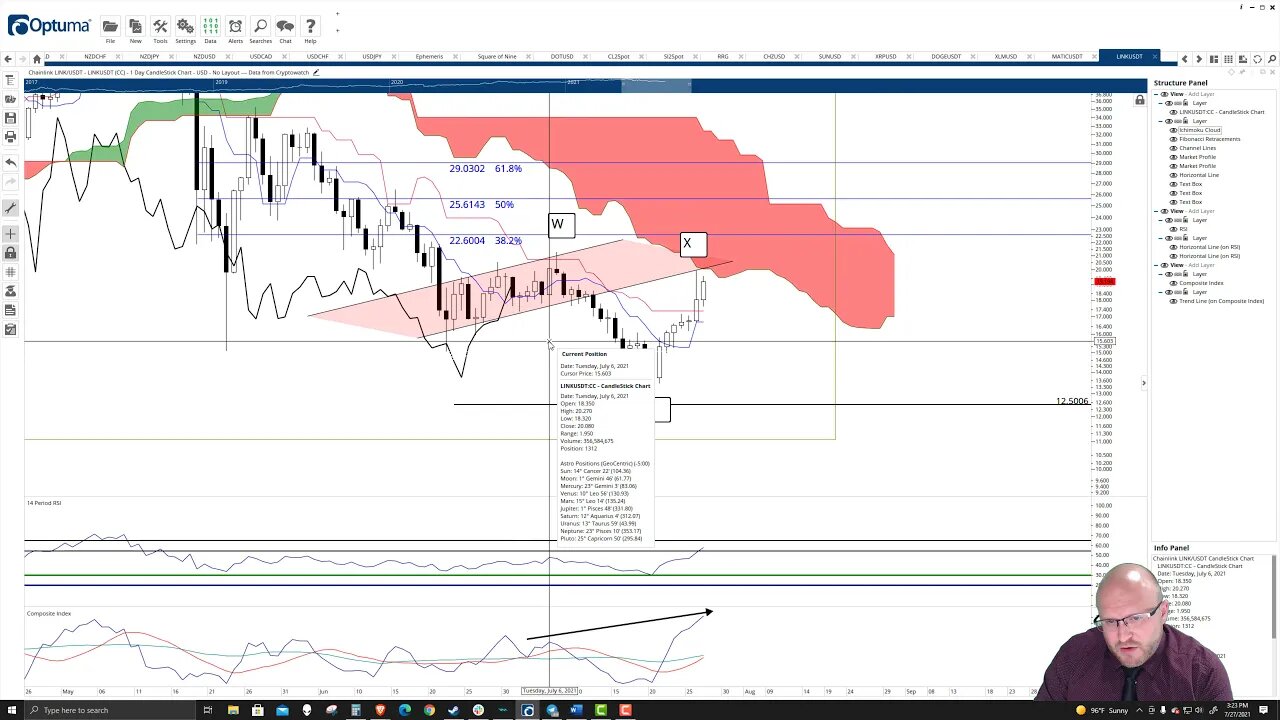Switch to the Square of Nine tab
1280x720 pixels.
[497, 57]
